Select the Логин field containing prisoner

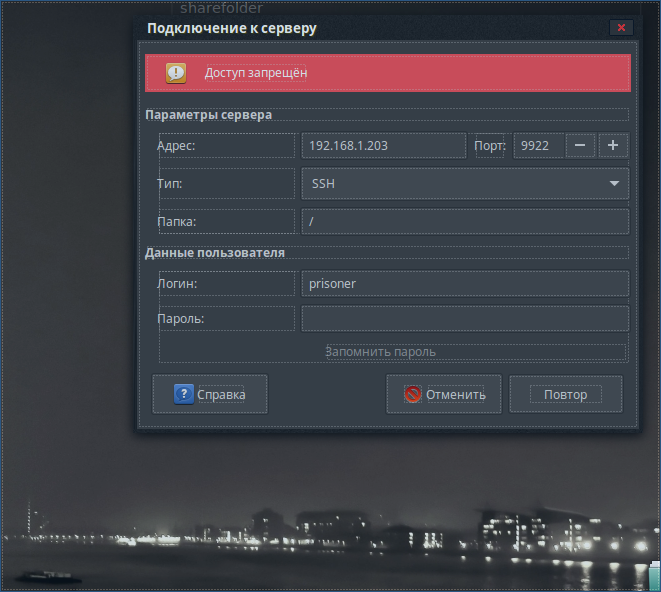[464, 283]
